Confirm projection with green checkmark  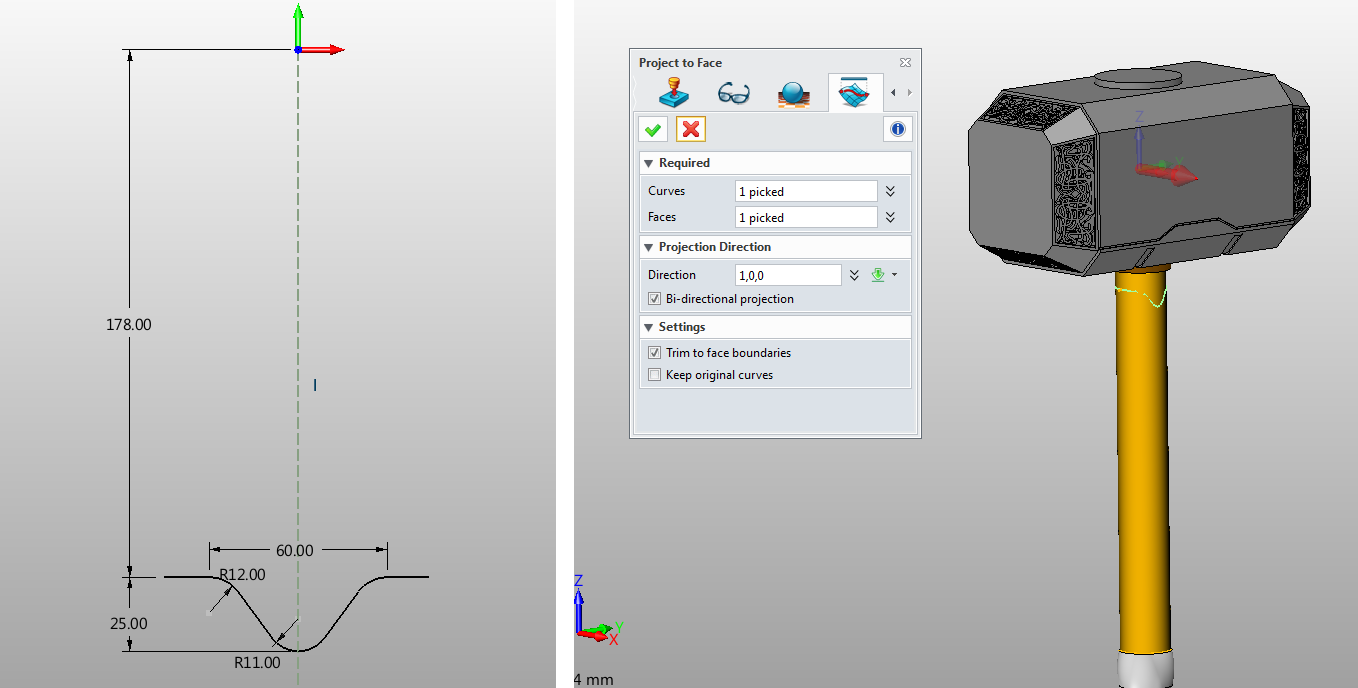pos(653,129)
